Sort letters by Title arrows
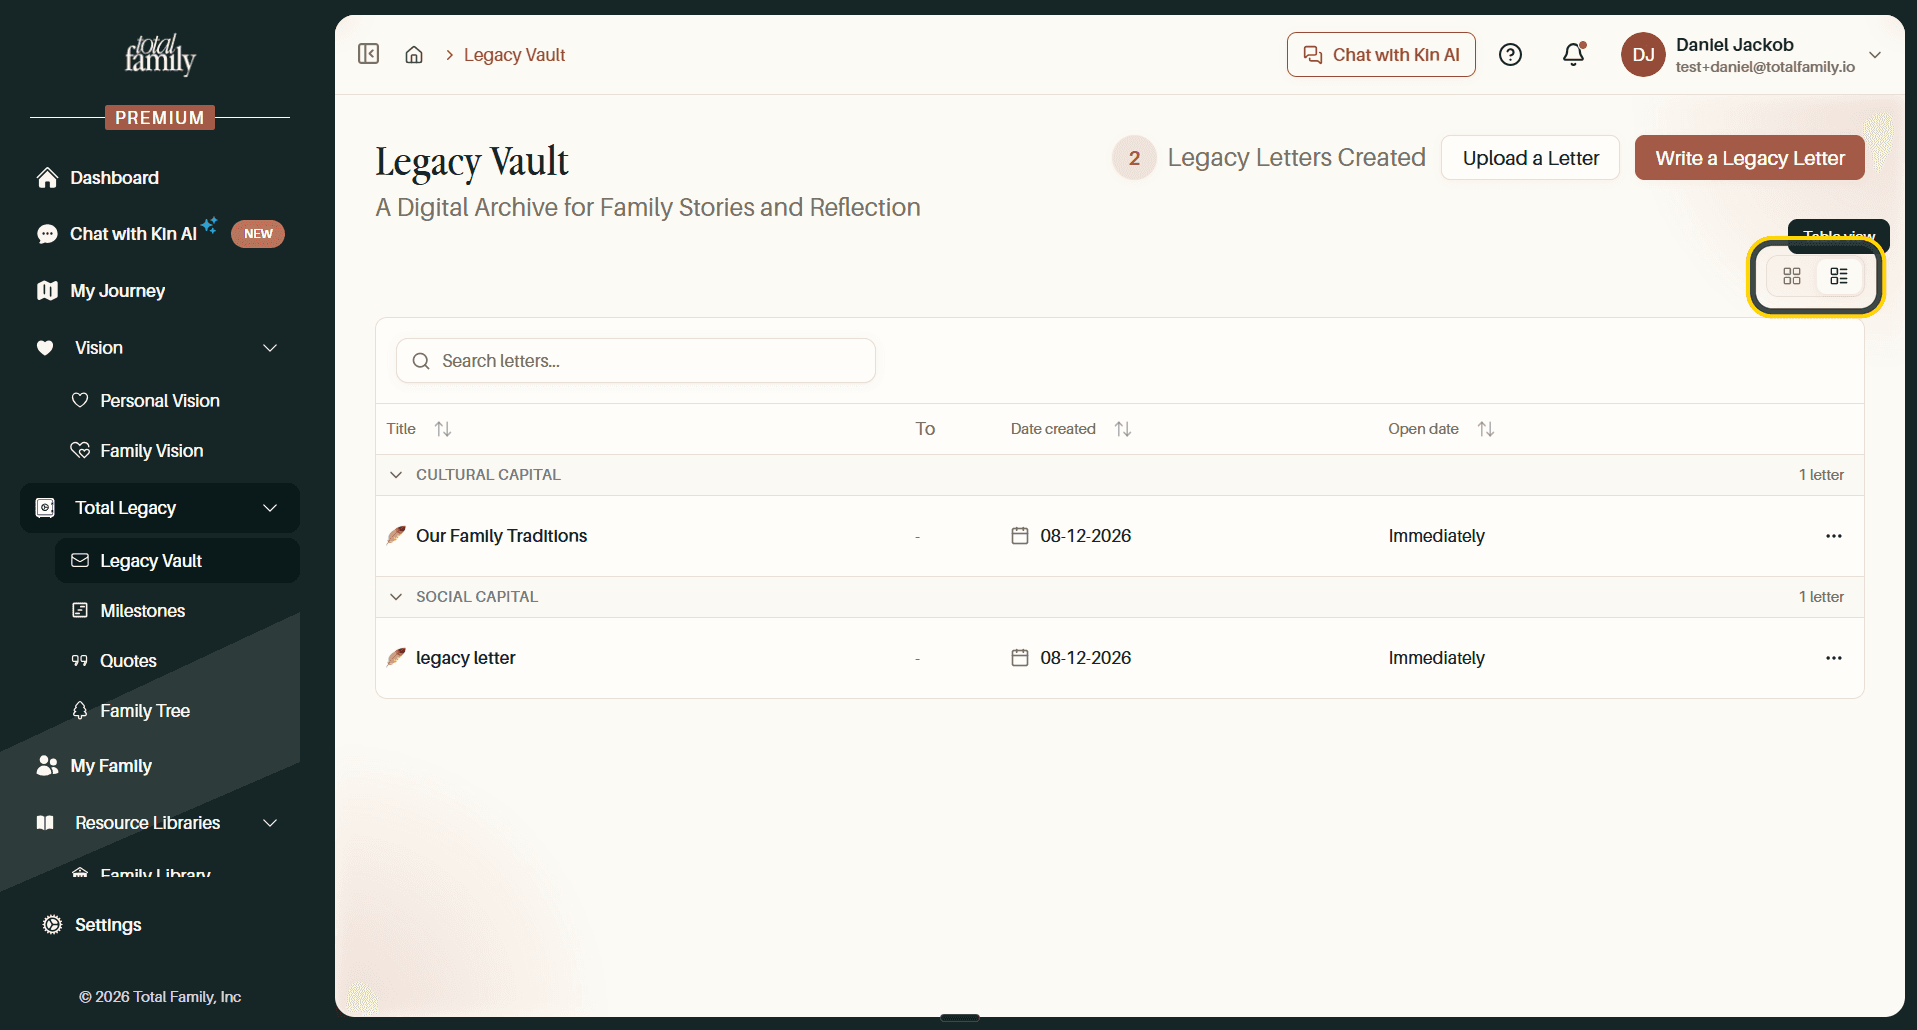Image resolution: width=1917 pixels, height=1030 pixels. [x=443, y=429]
